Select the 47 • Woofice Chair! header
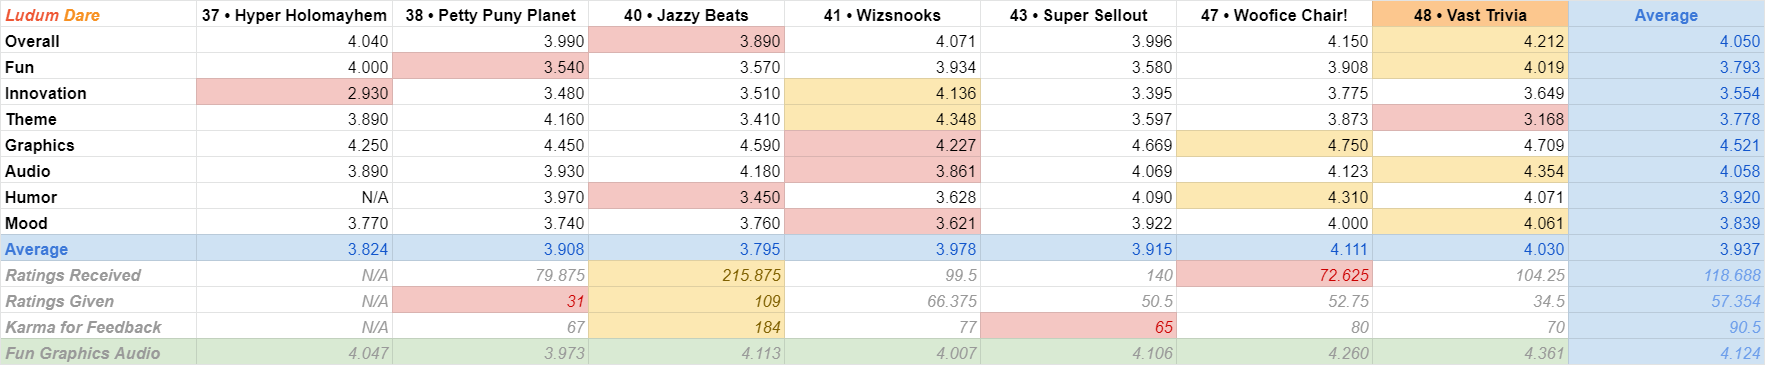Screen dimensions: 1765x365 (1274, 14)
